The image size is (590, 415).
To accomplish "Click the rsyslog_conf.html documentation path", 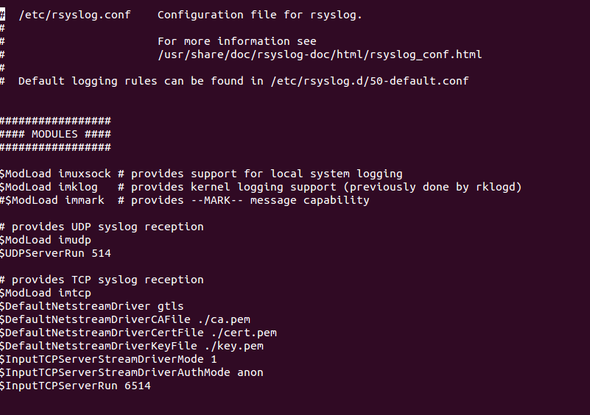I will click(319, 55).
